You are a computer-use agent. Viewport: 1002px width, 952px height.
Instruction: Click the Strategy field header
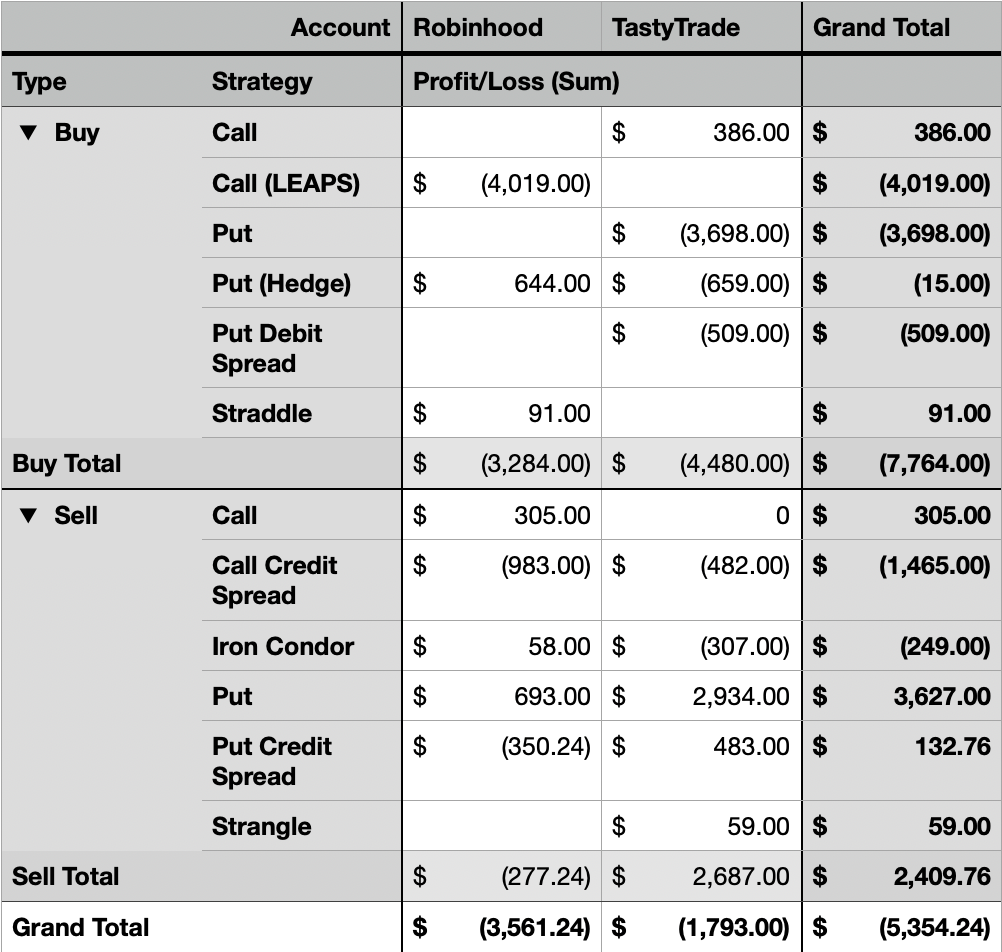(262, 82)
